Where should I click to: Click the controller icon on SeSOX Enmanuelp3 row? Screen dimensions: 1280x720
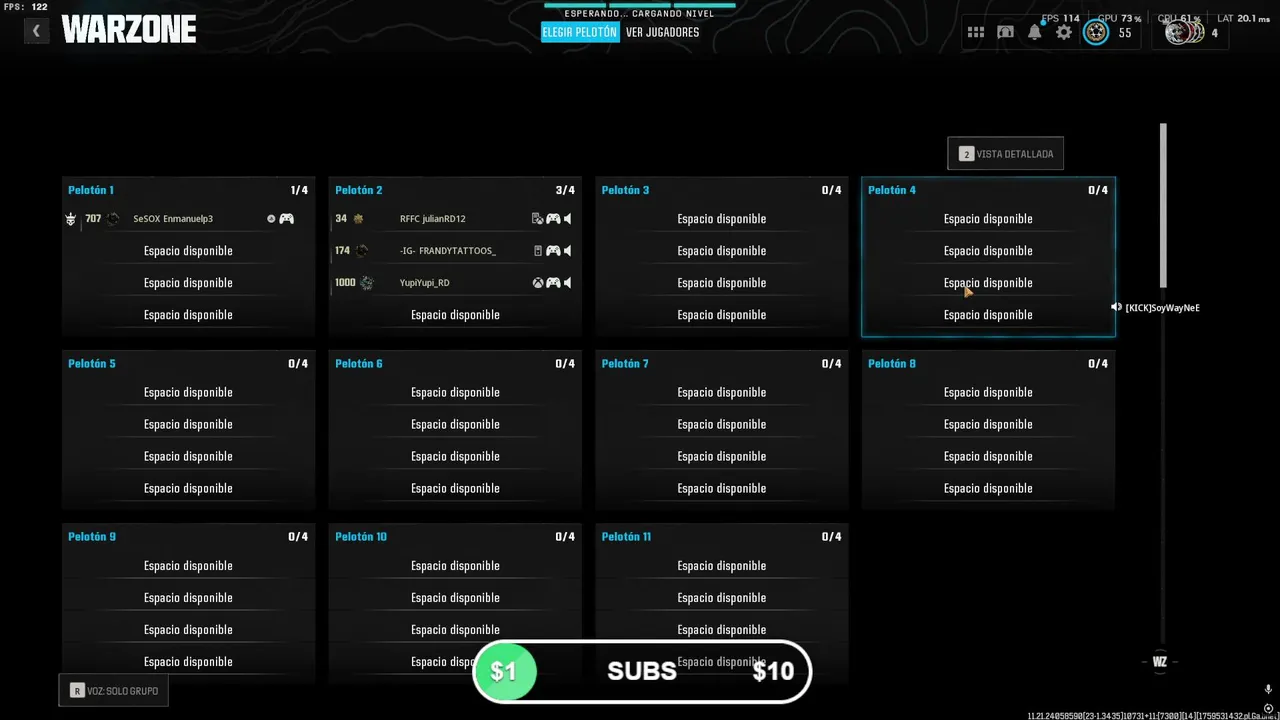pyautogui.click(x=286, y=219)
